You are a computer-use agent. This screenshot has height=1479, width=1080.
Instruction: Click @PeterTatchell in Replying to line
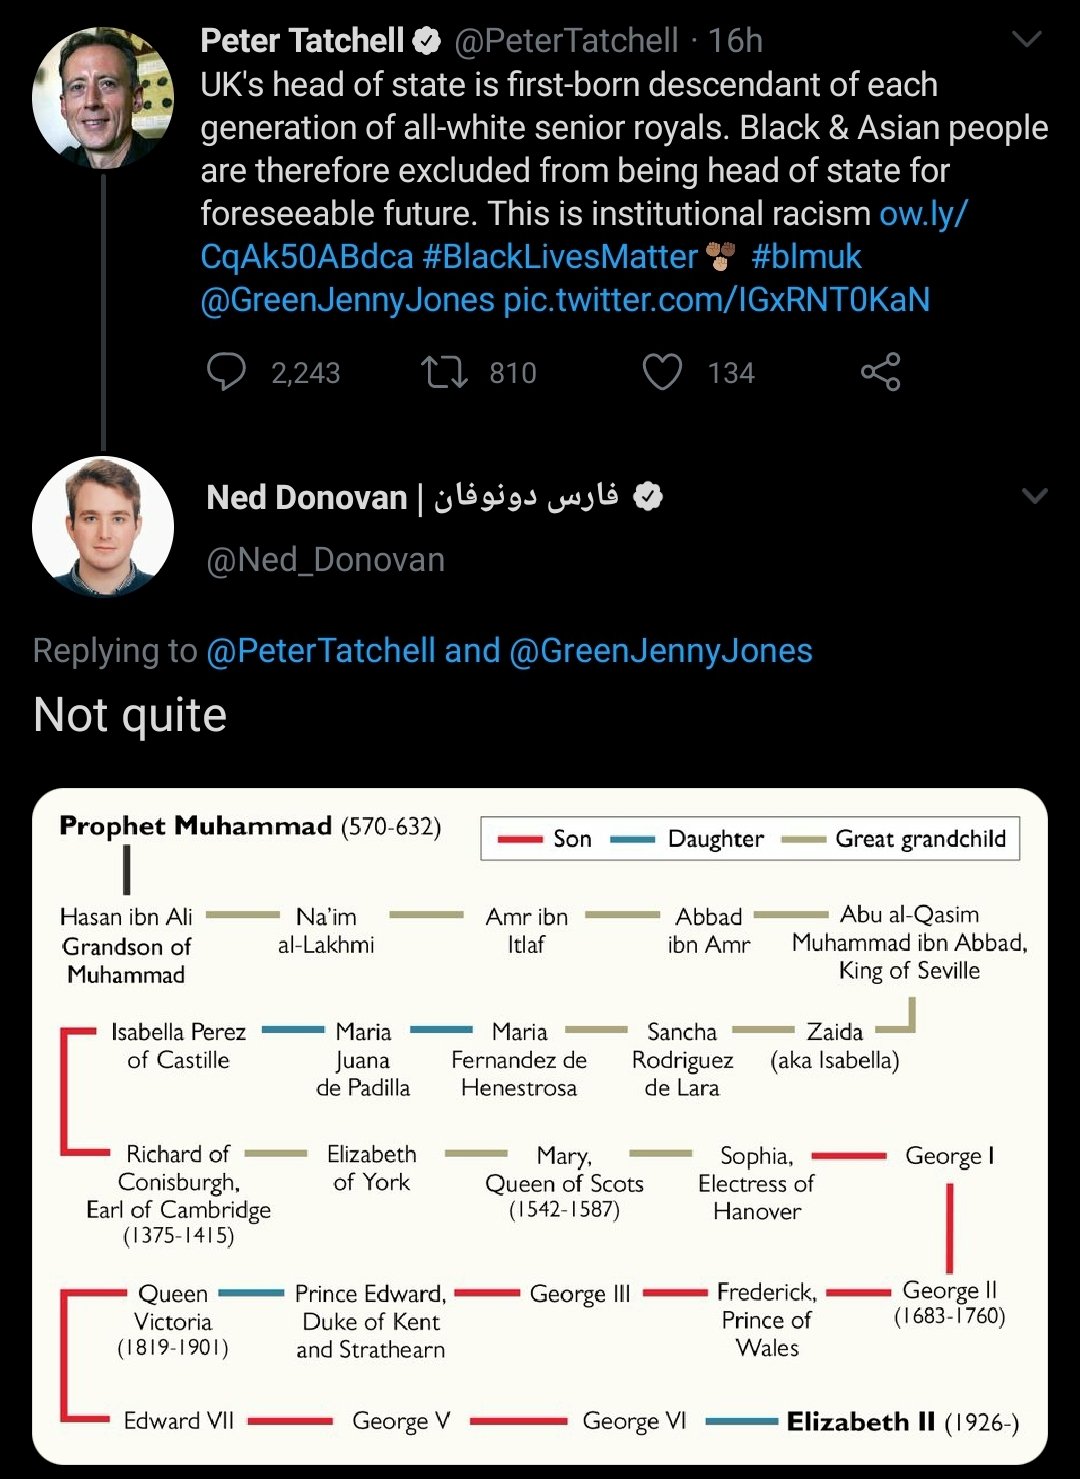click(321, 651)
